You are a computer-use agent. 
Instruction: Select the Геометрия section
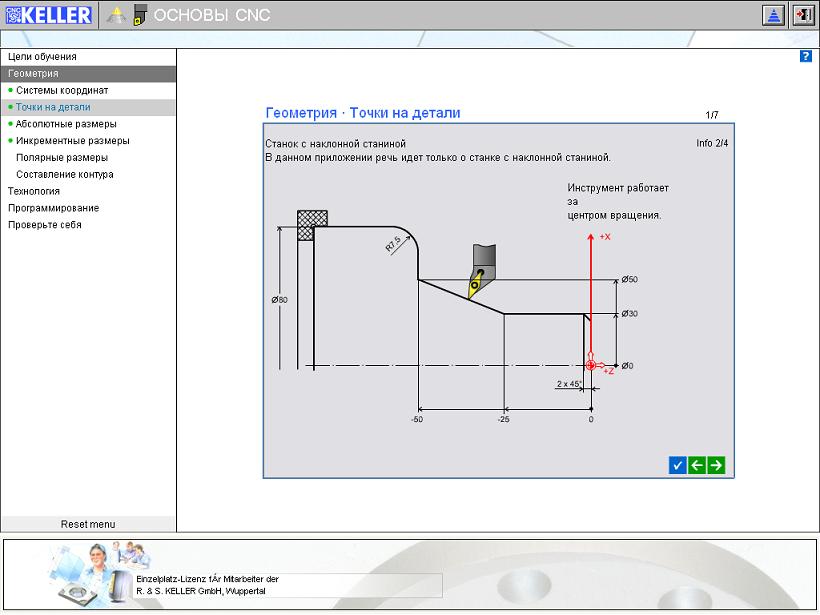[88, 74]
